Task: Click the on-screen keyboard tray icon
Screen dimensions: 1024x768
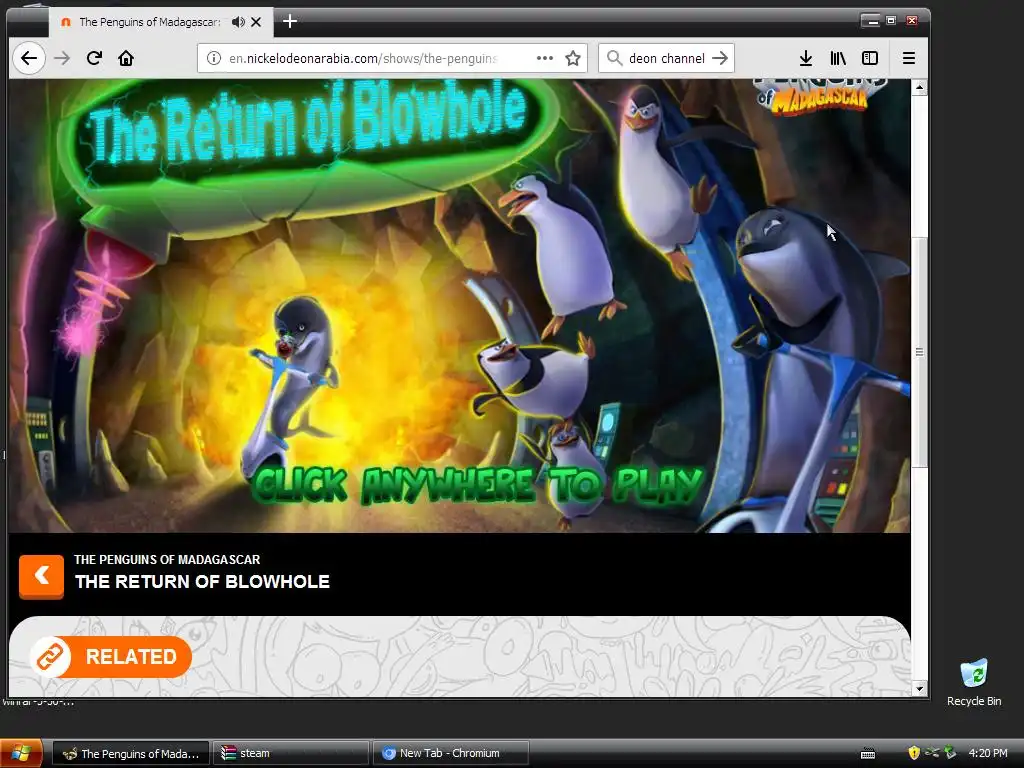Action: click(x=868, y=754)
